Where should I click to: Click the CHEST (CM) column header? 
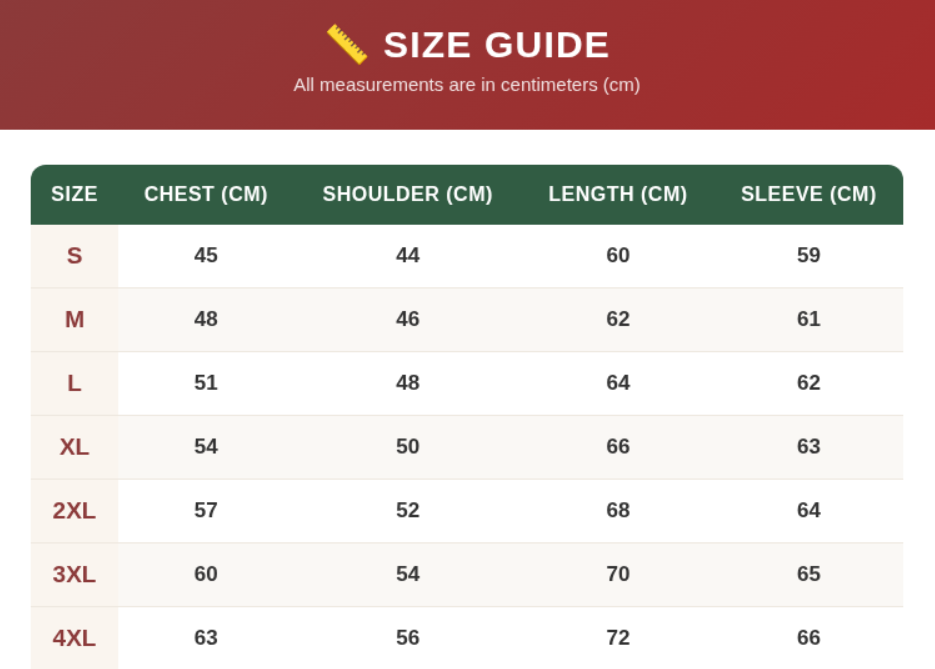[206, 194]
